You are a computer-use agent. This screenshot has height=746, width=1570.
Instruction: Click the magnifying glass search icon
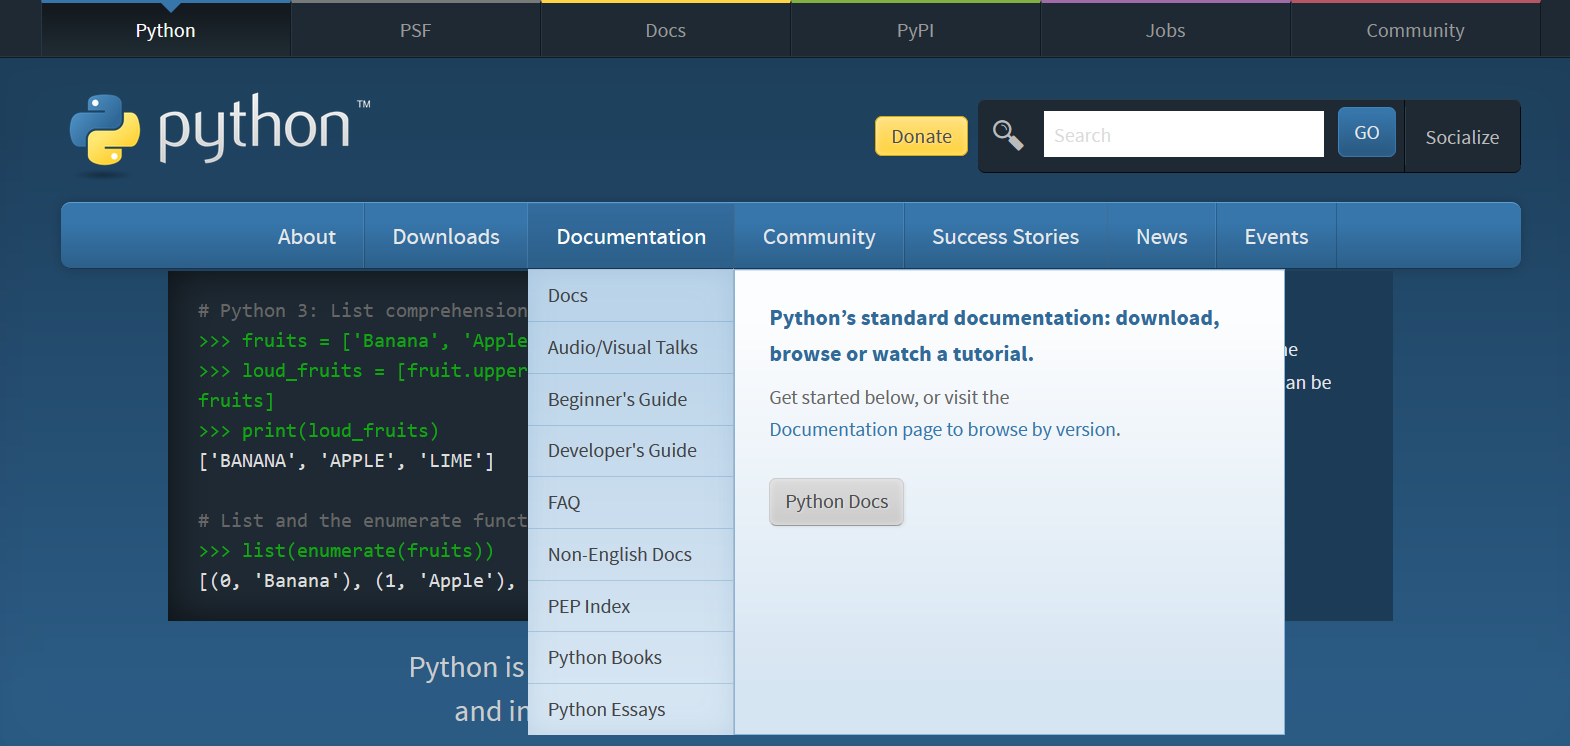tap(1008, 135)
